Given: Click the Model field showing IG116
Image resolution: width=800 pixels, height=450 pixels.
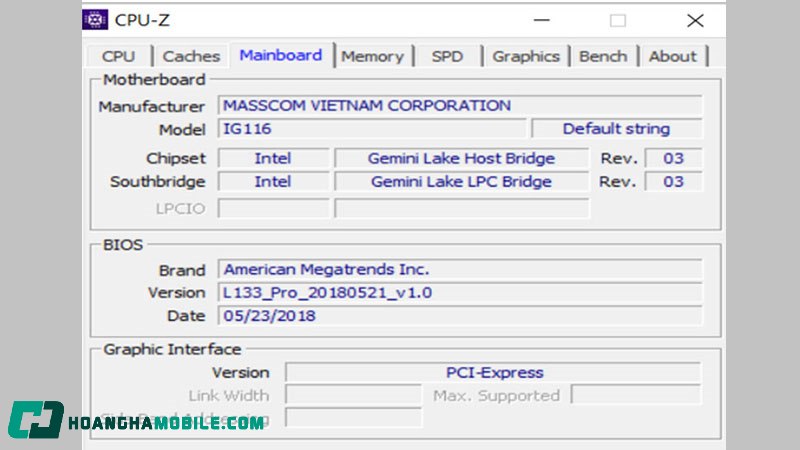Looking at the screenshot, I should click(x=371, y=128).
